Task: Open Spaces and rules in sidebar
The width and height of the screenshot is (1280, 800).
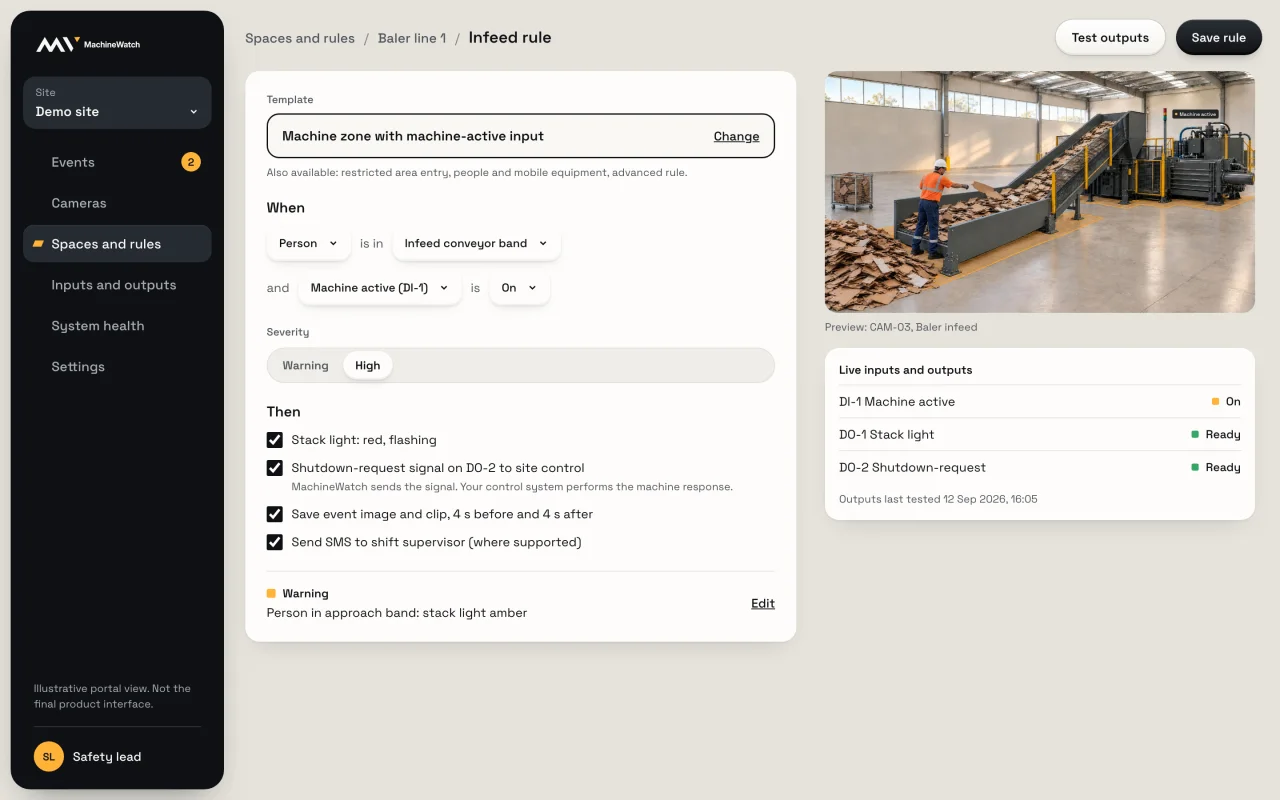Action: [117, 244]
